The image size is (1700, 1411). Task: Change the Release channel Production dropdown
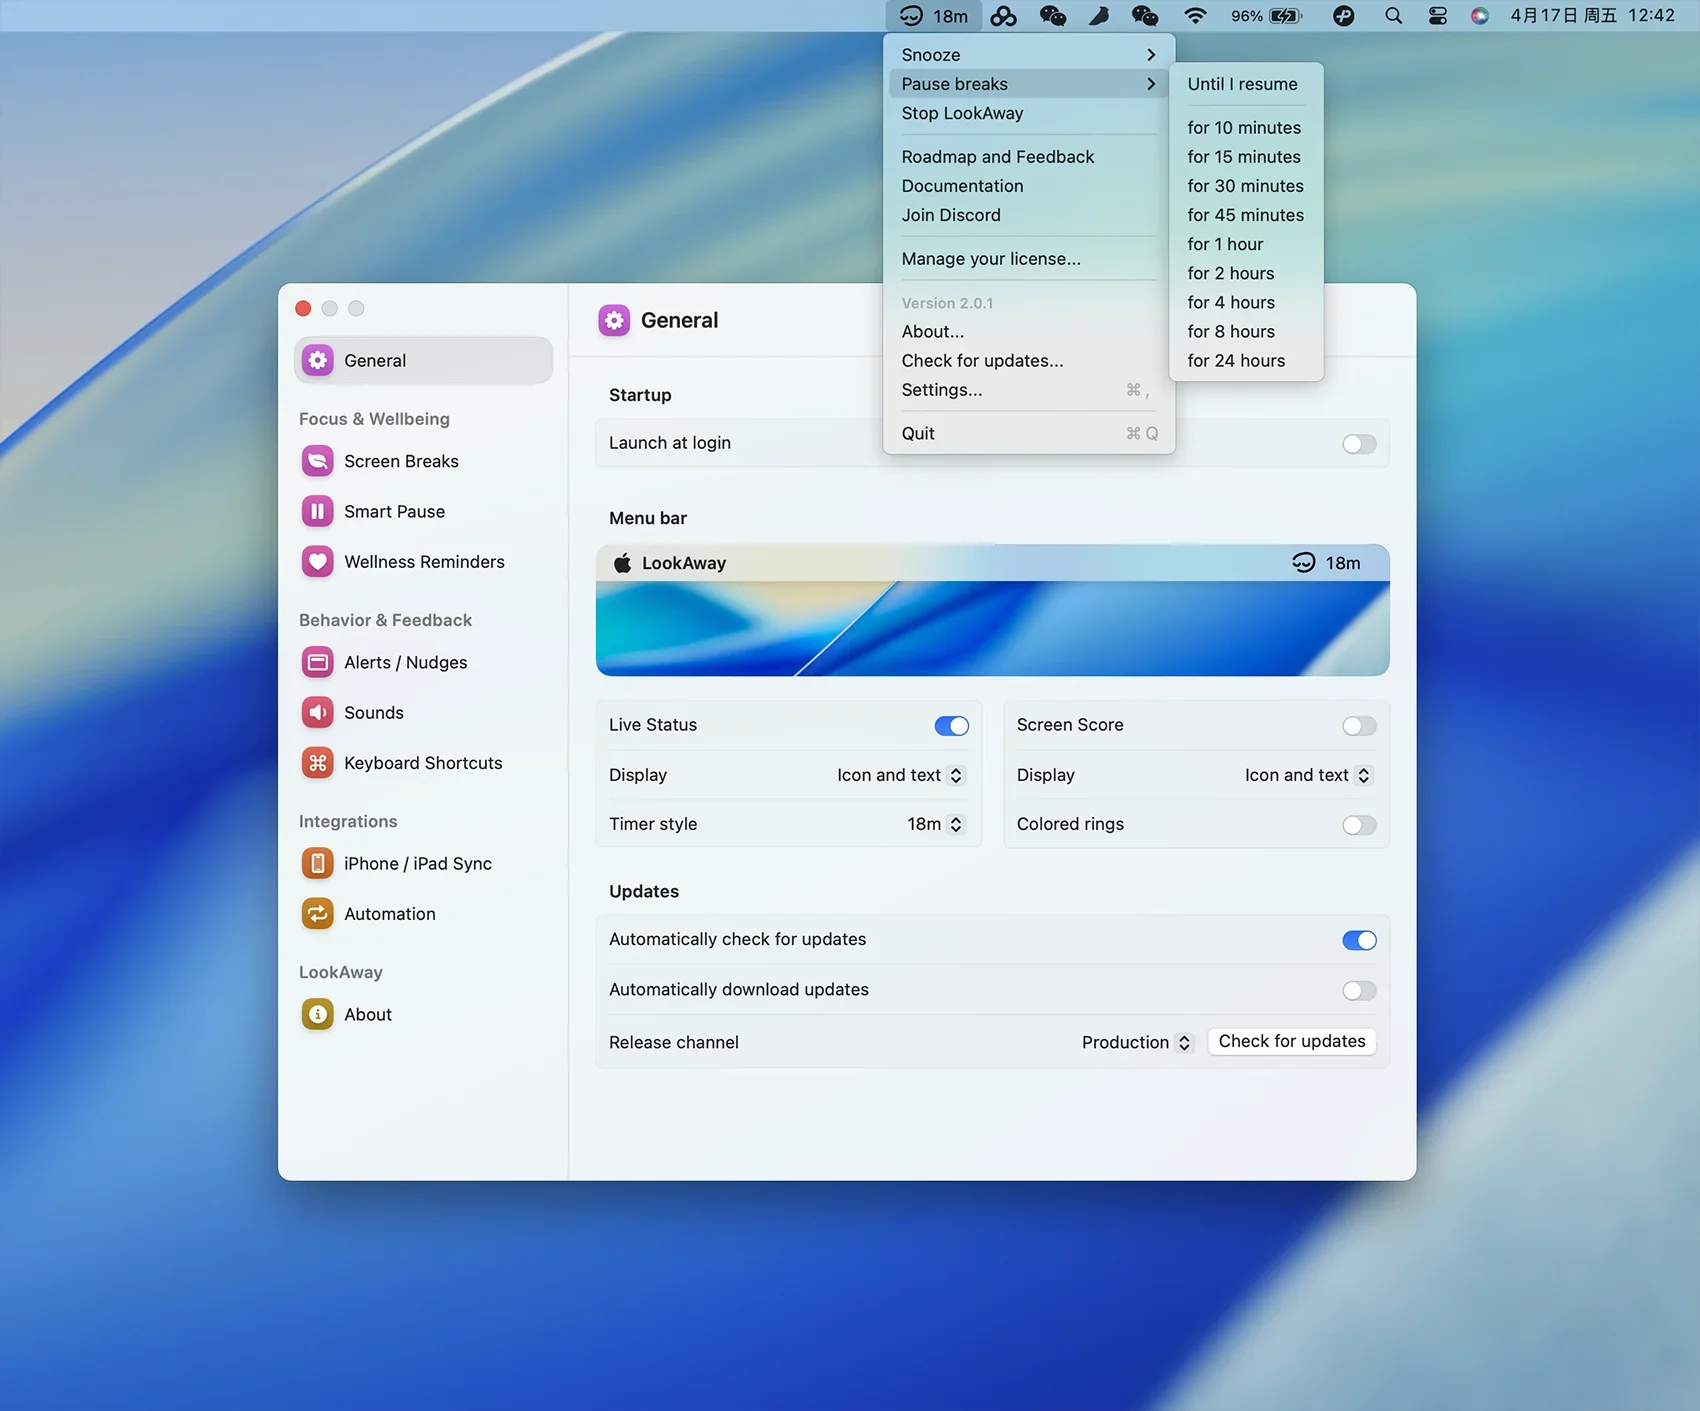(1137, 1042)
